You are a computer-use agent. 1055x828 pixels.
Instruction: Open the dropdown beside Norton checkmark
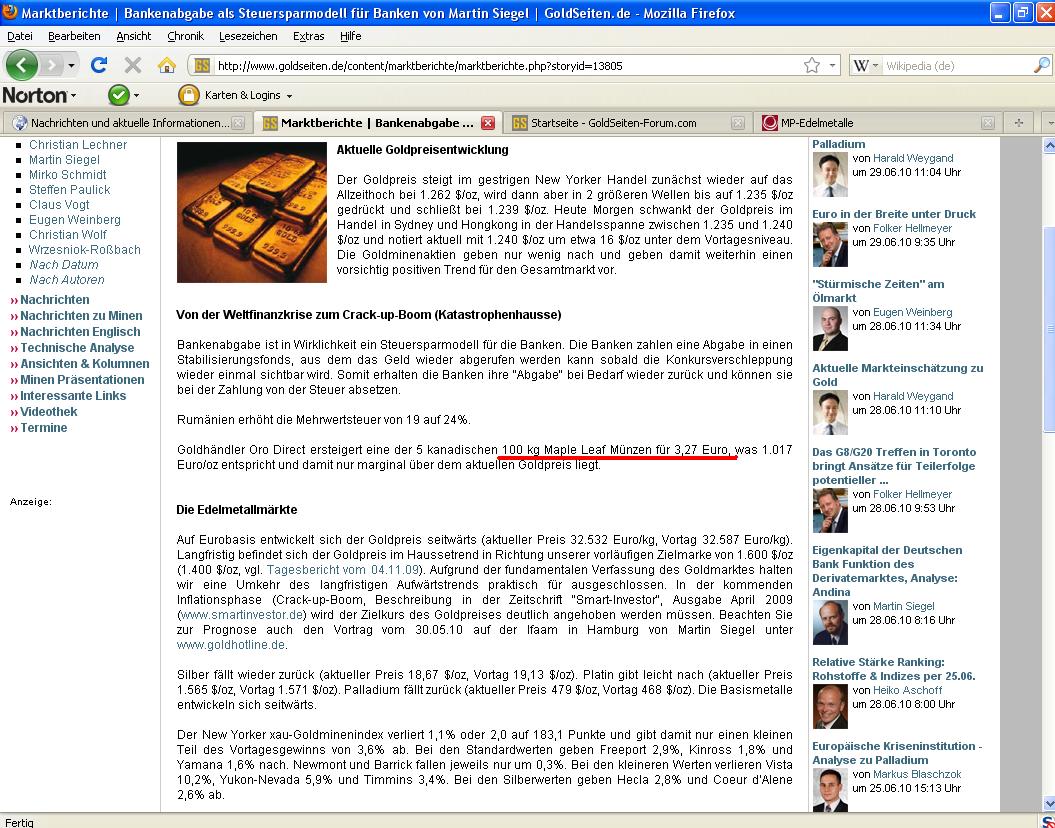click(x=136, y=96)
